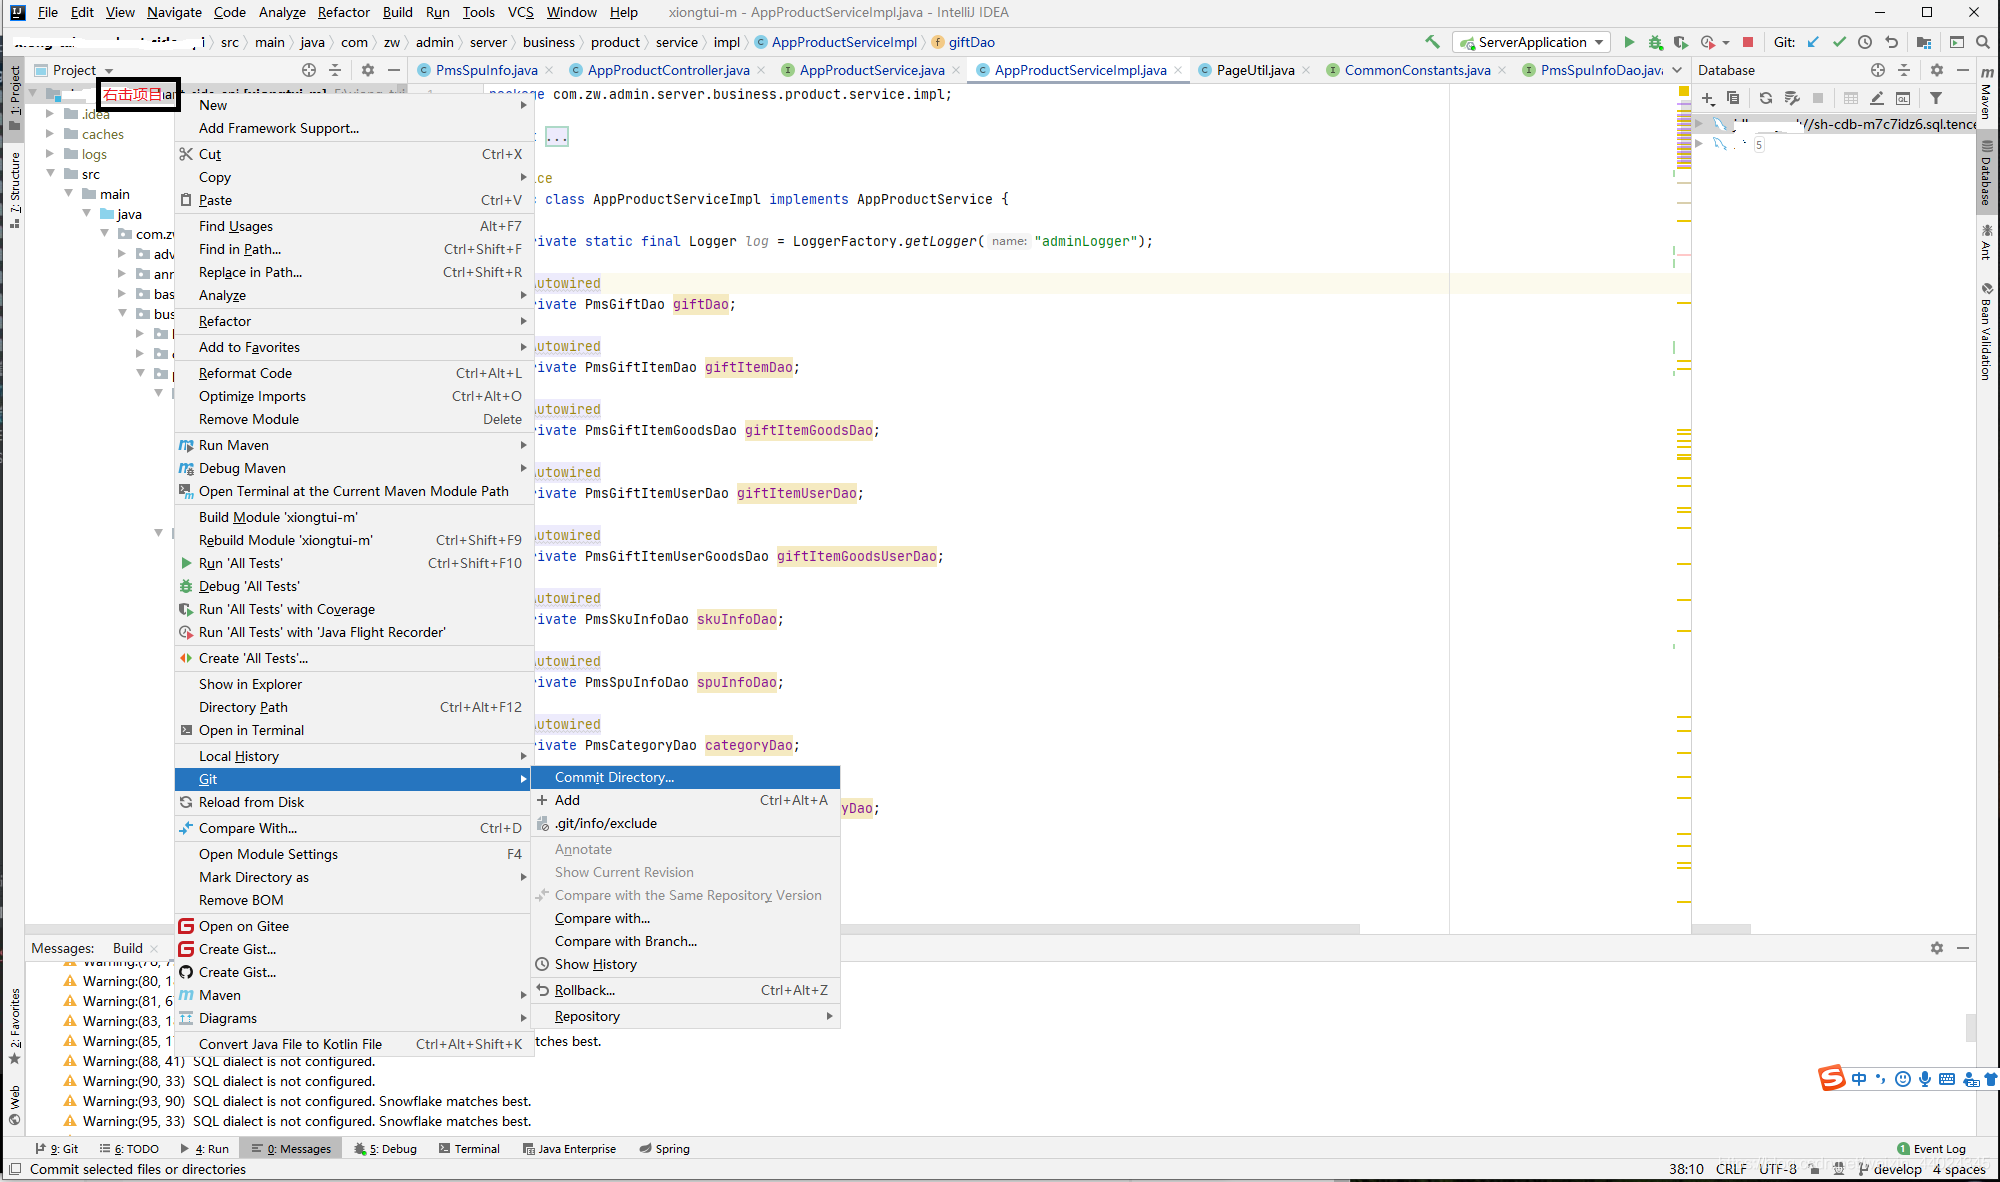Select Reload from Disk context entry

coord(352,802)
